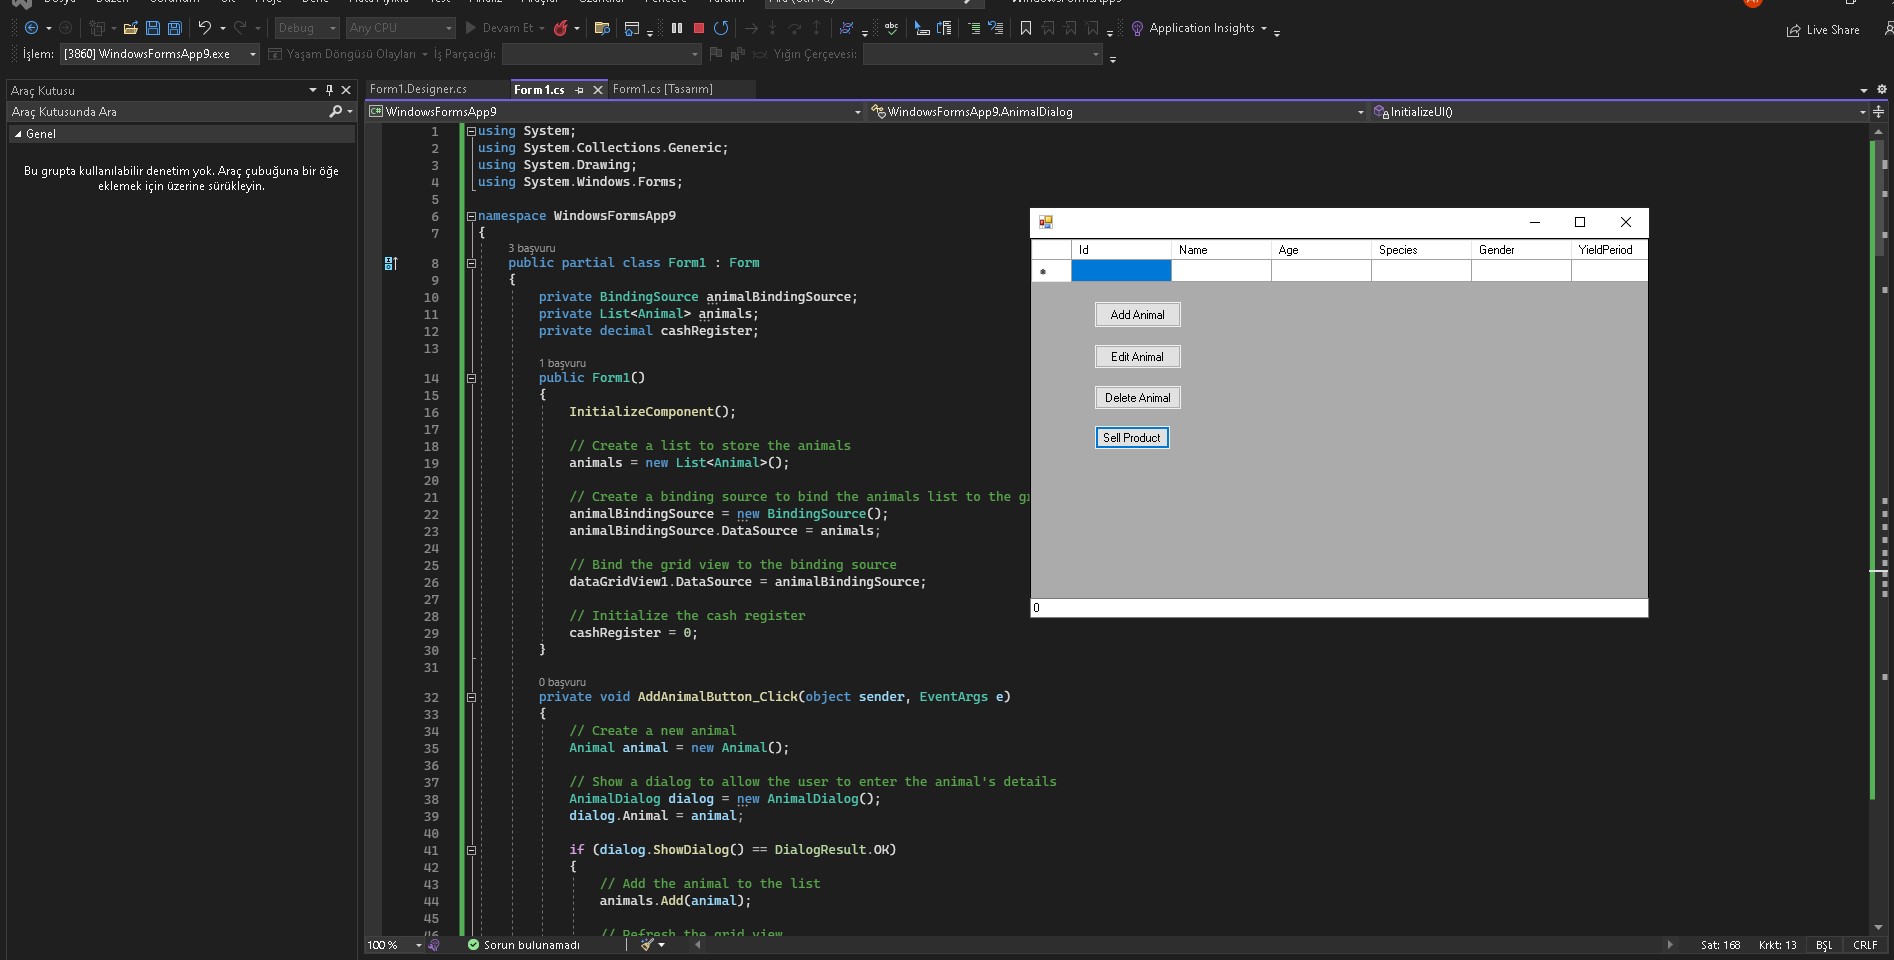Stop debugging using the red square icon
This screenshot has width=1894, height=960.
click(x=699, y=28)
